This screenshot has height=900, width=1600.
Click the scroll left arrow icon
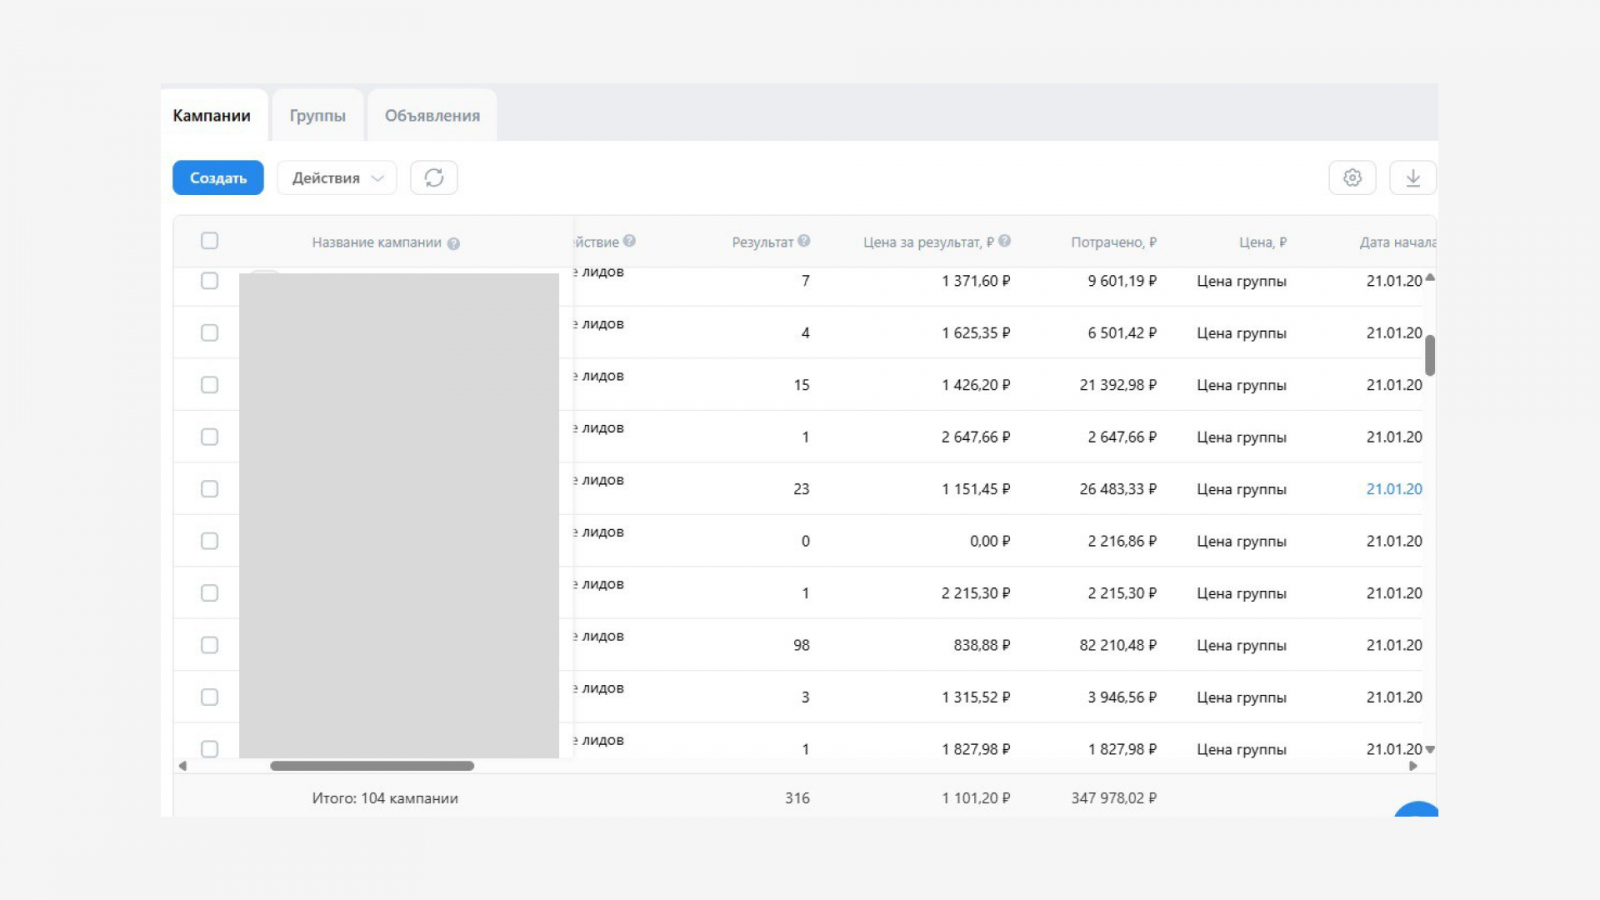coord(182,766)
